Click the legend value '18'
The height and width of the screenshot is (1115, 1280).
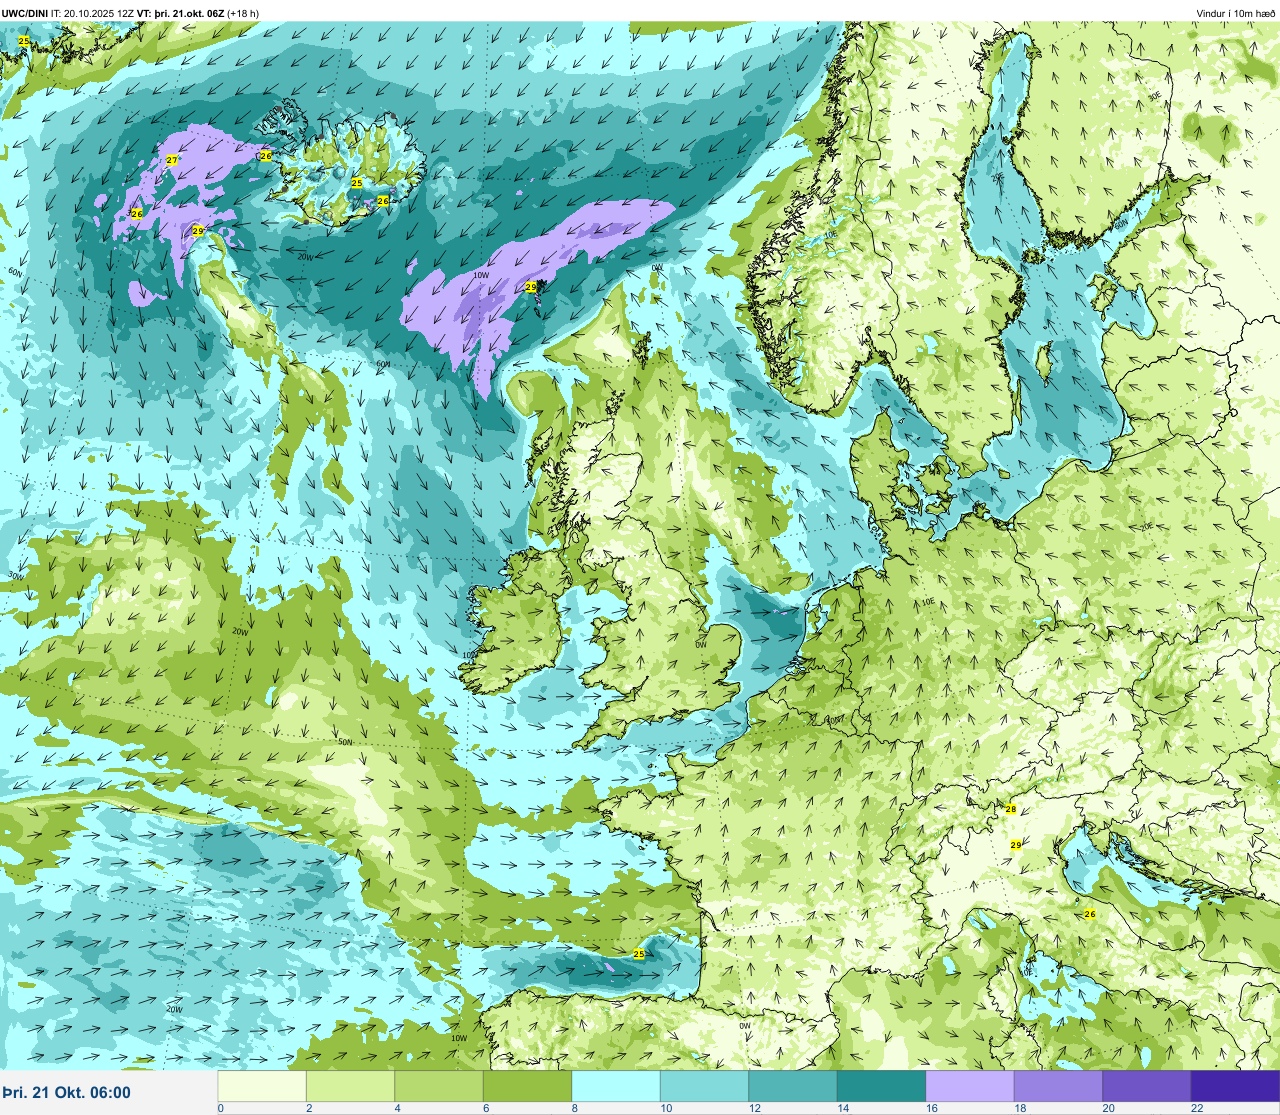point(1019,1108)
